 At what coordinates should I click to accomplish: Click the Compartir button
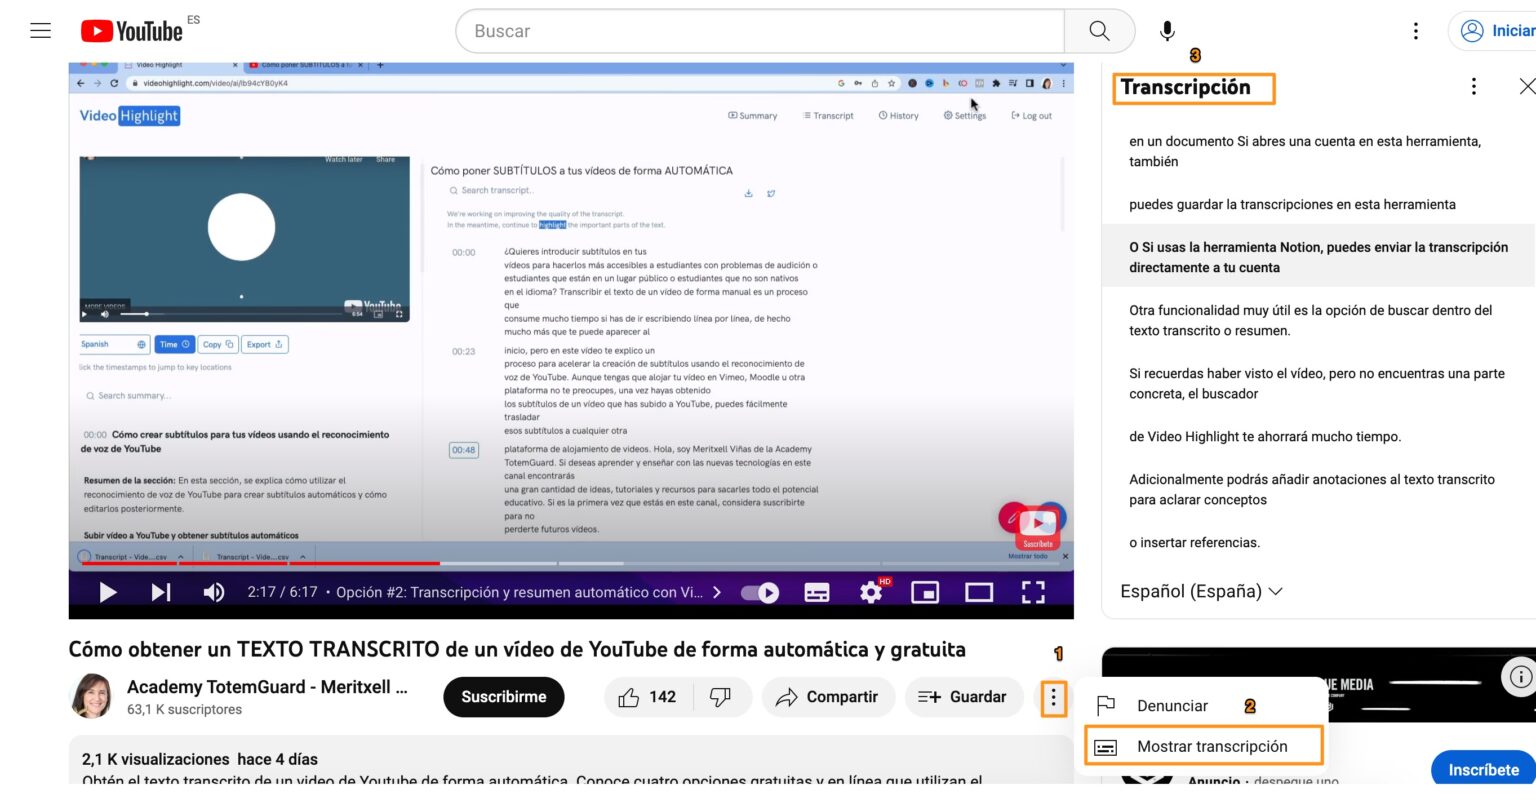pyautogui.click(x=828, y=697)
